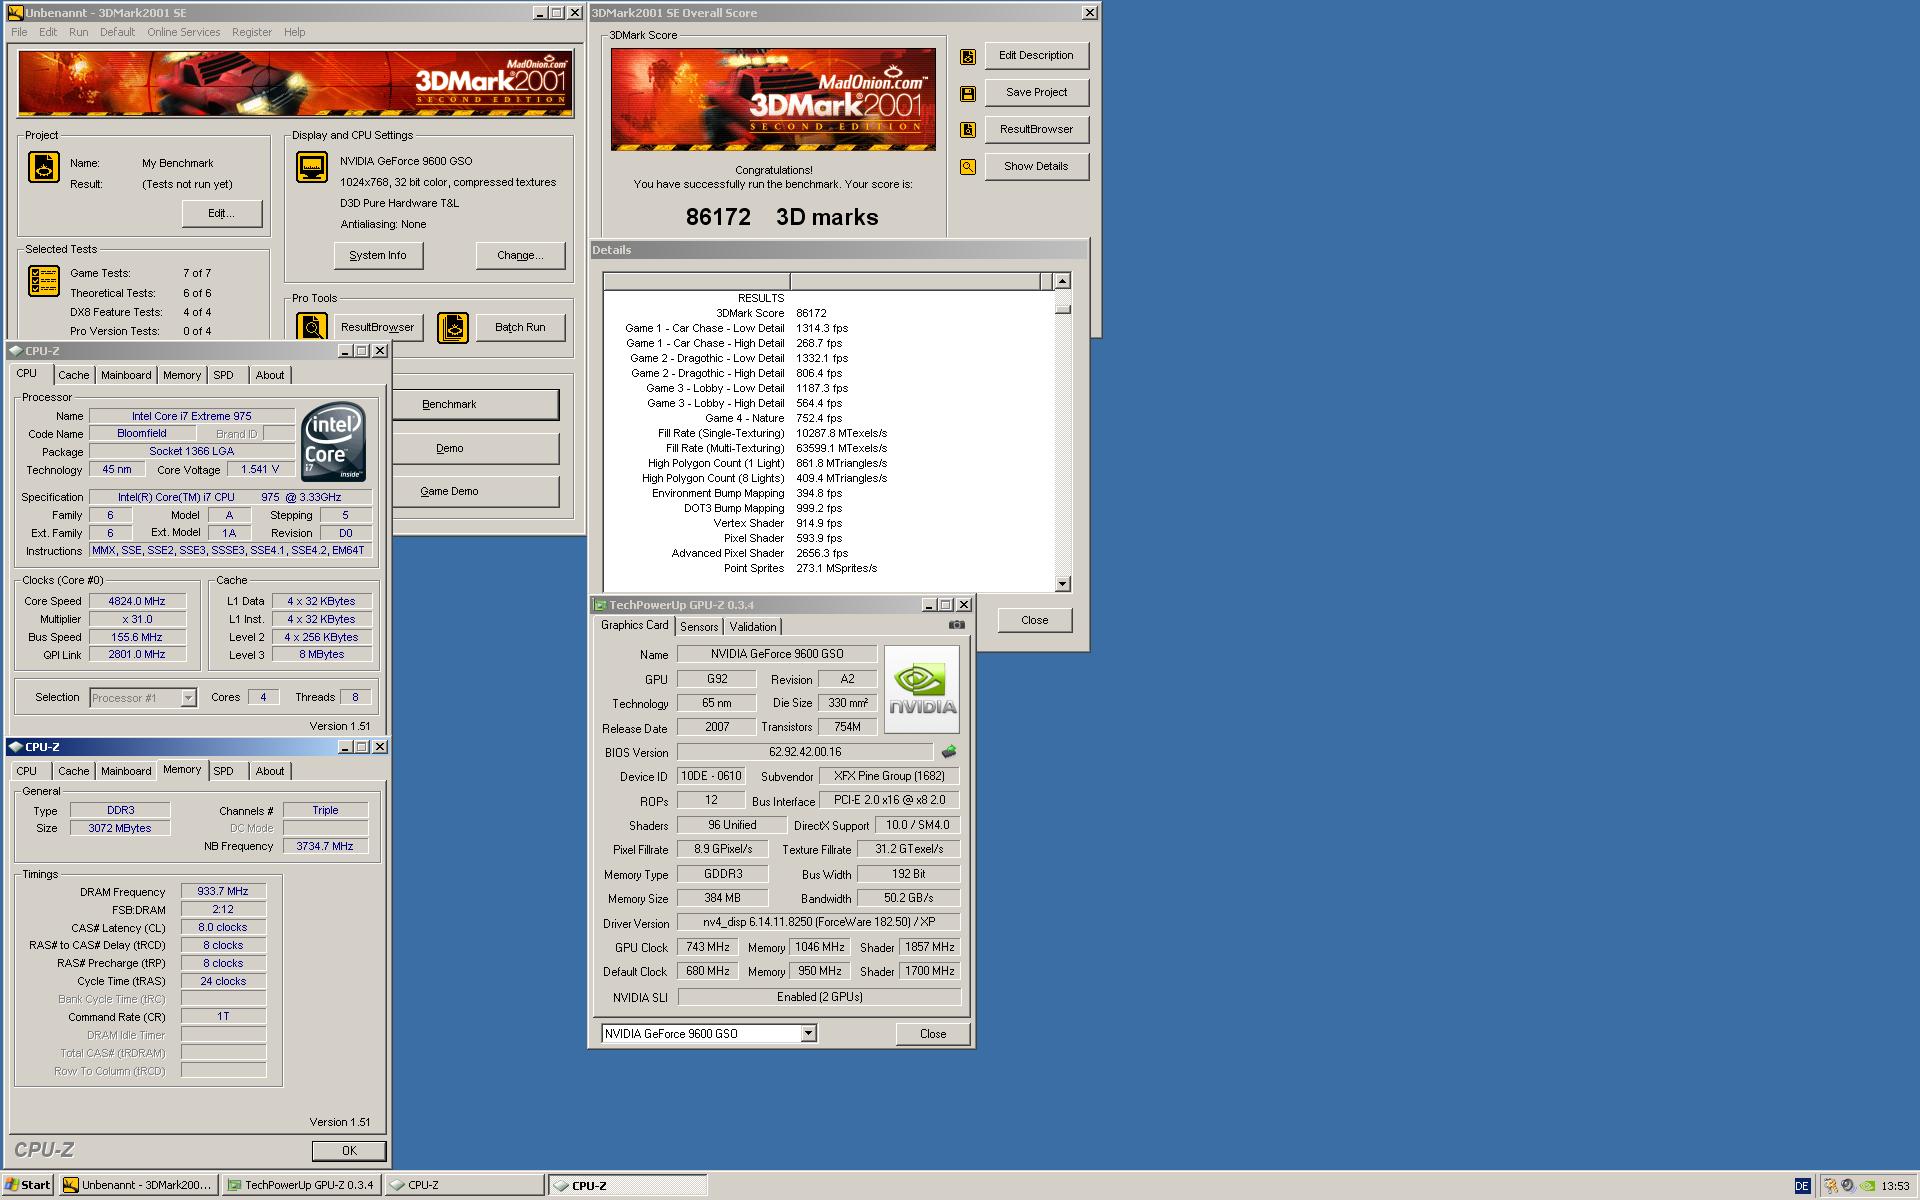Click the Specification field in CPU-Z

(230, 498)
